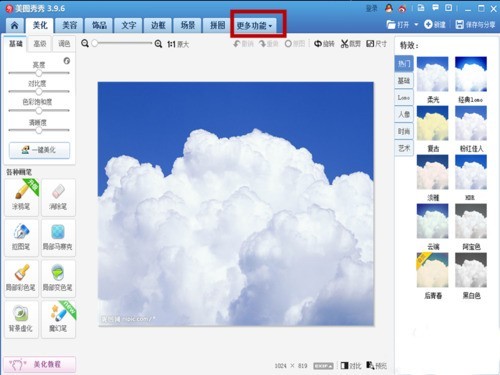Screen dimensions: 500x375
Task: Apply the 淡雅 elegant effect thumbnail
Action: 433,172
